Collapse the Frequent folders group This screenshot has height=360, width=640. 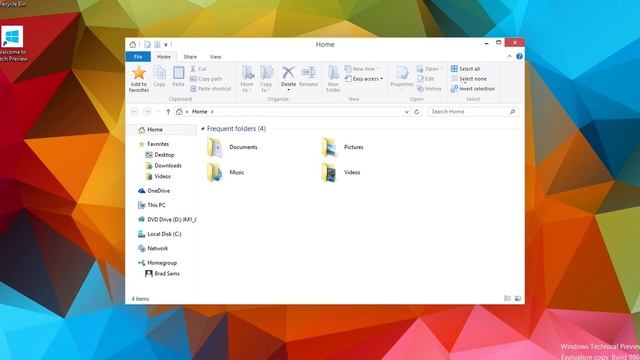(202, 129)
